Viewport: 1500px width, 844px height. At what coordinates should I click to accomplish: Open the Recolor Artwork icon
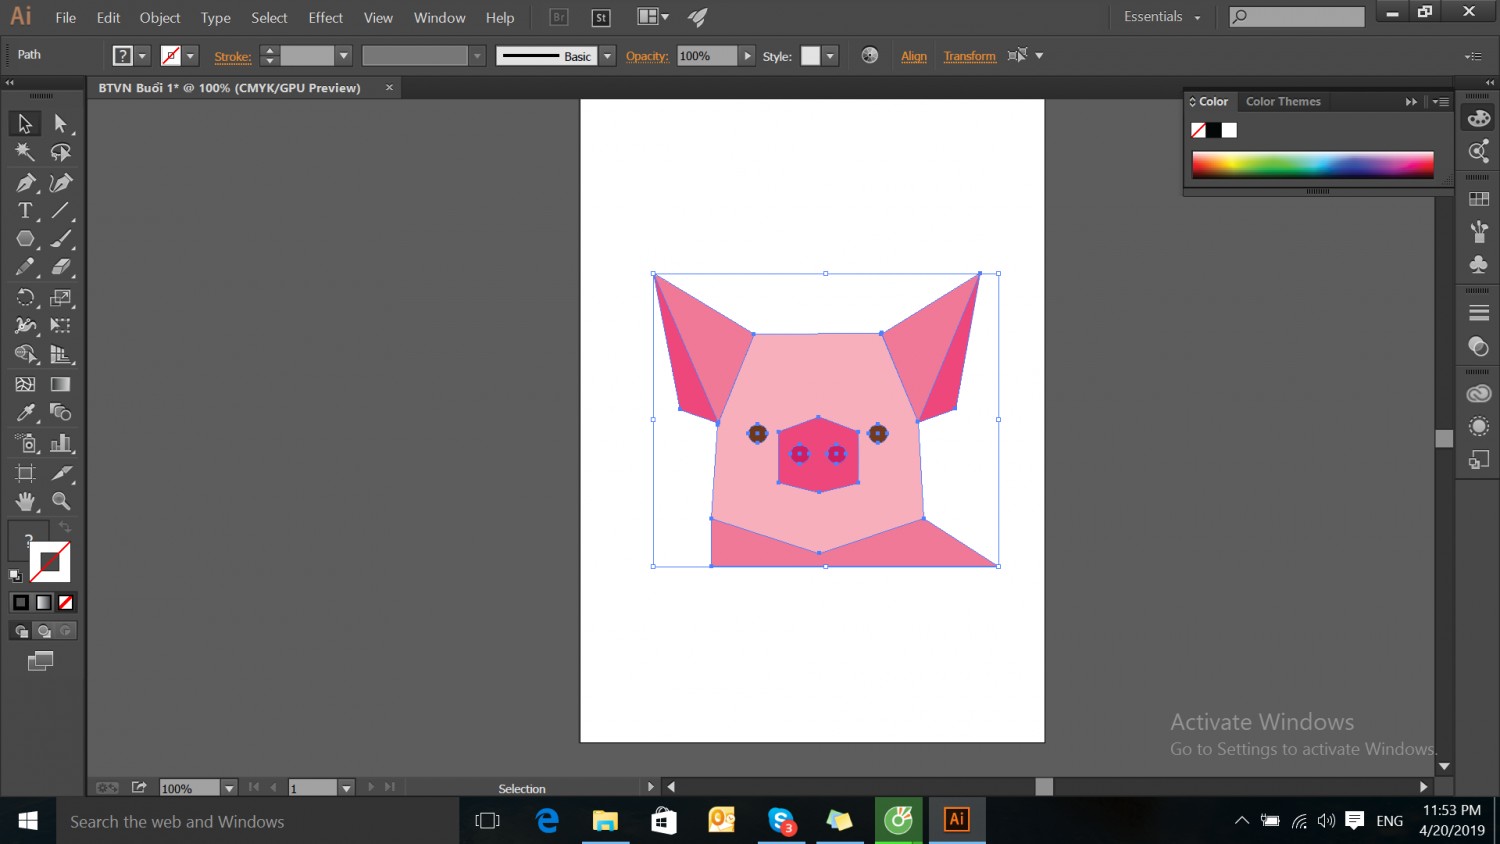[869, 56]
